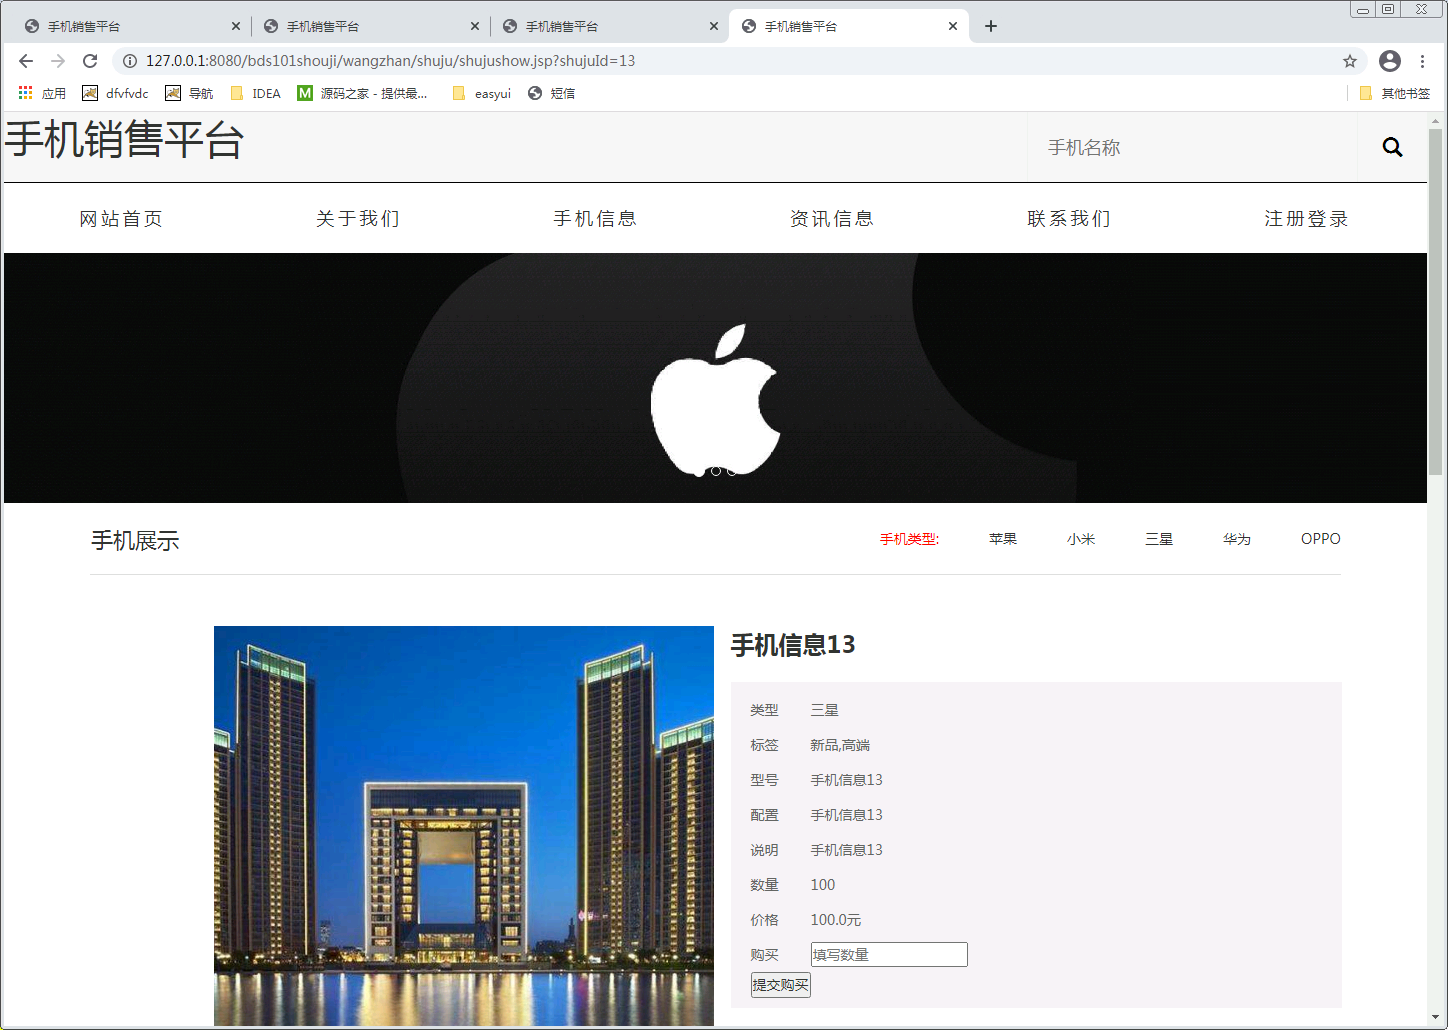Open the 源码之家 bookmark
This screenshot has width=1448, height=1030.
363,93
